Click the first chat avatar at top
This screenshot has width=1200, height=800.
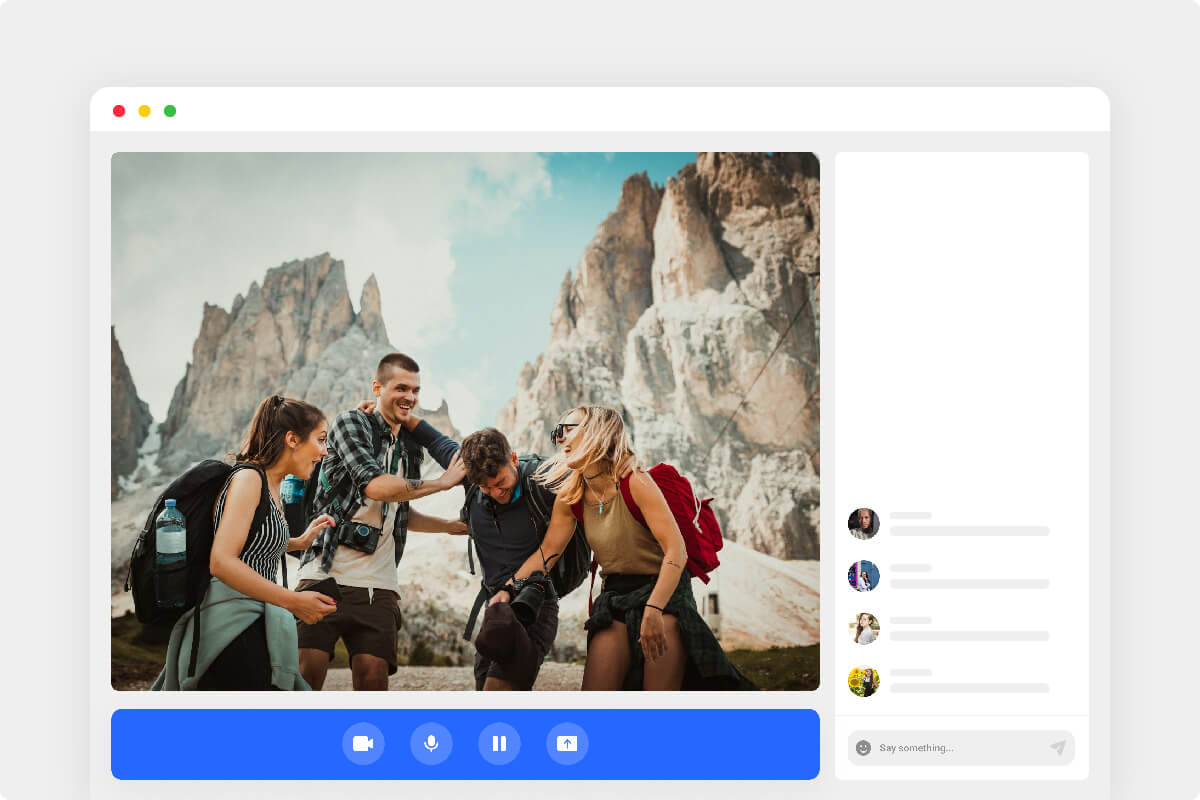click(864, 523)
